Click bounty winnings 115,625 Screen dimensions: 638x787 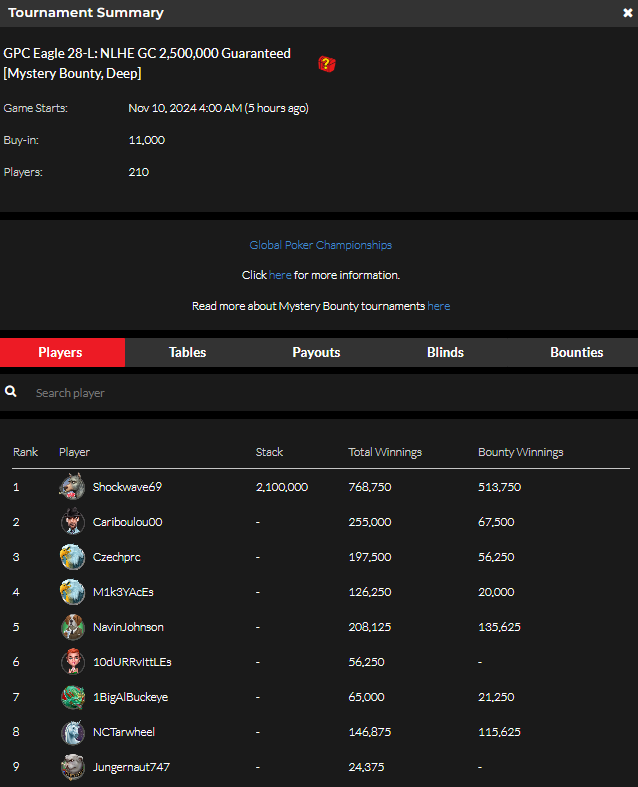pos(499,732)
